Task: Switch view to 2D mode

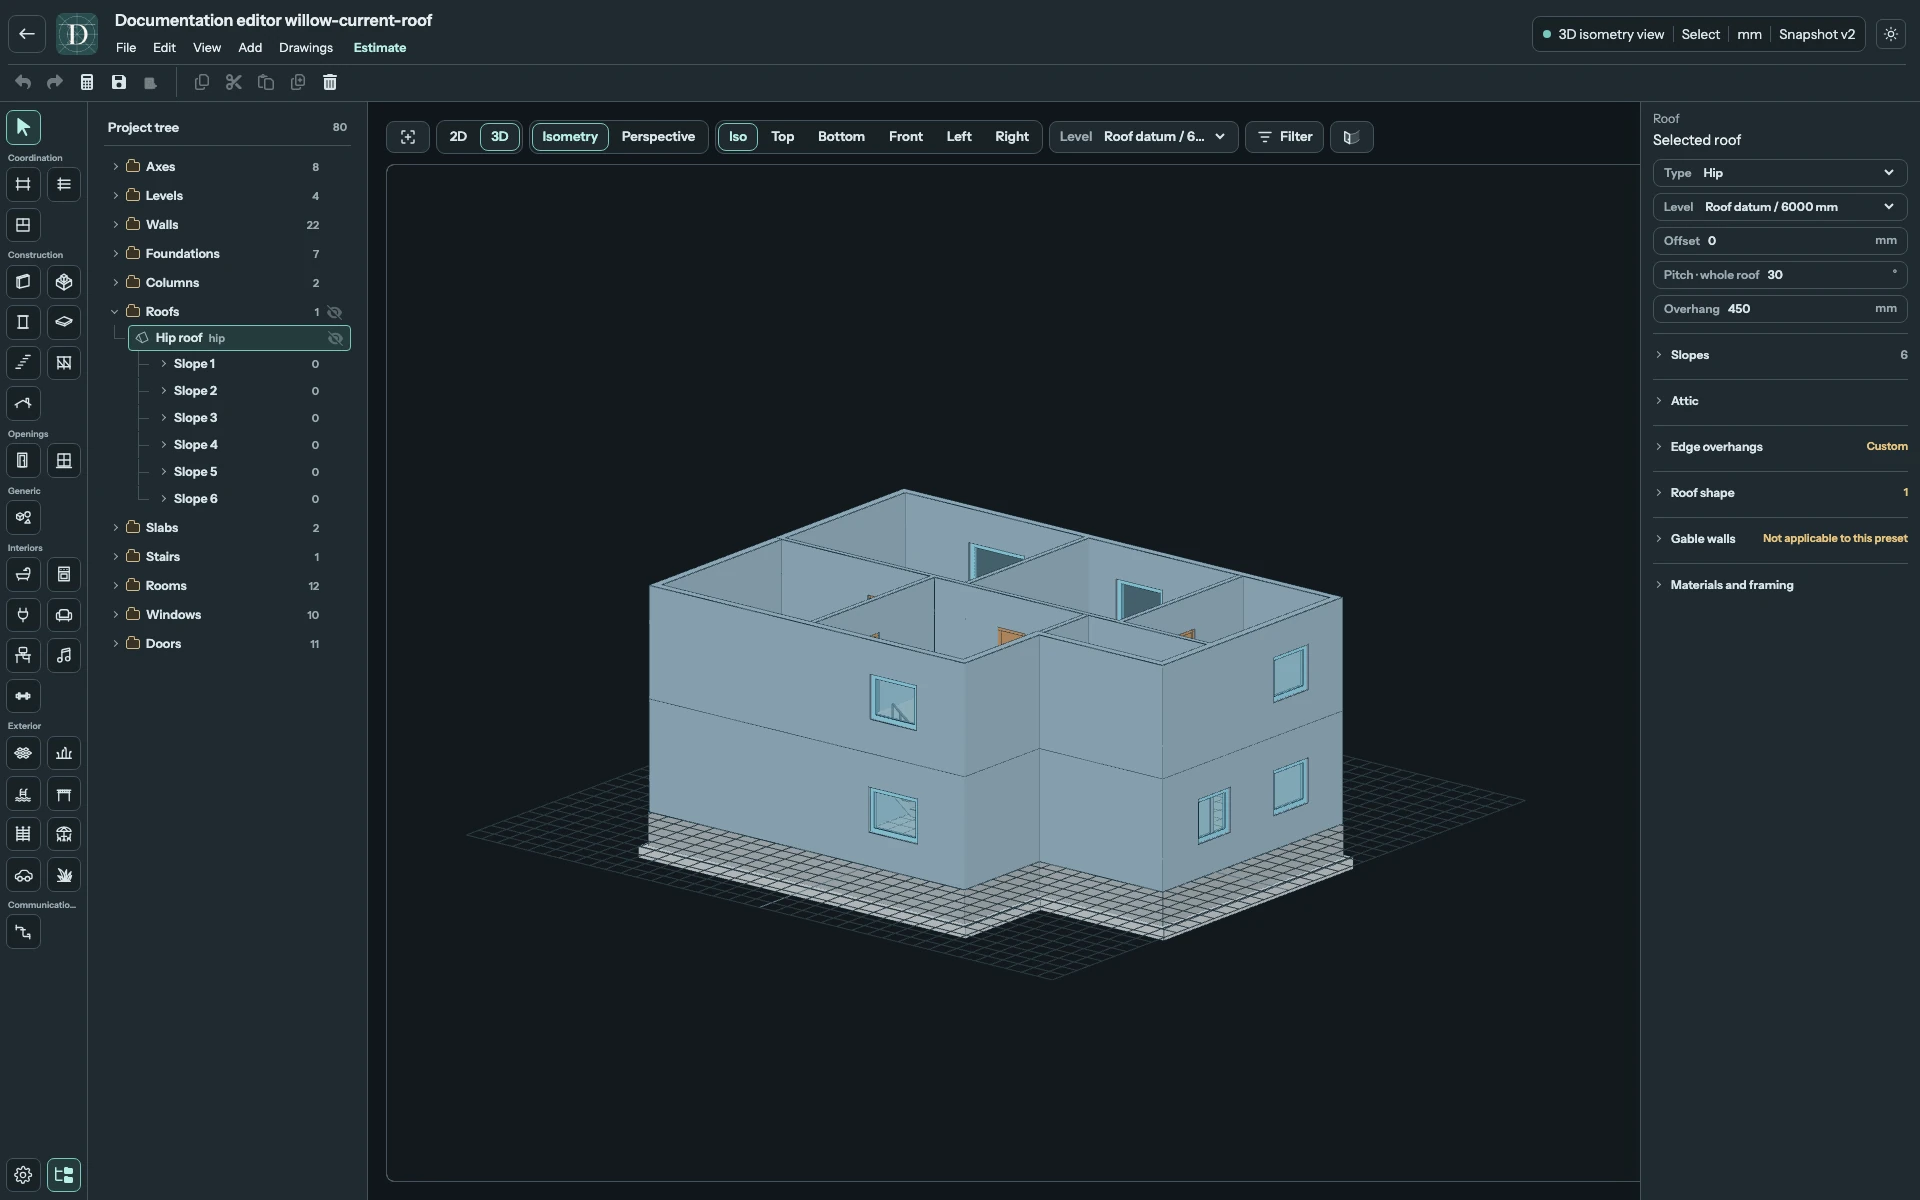Action: point(458,137)
